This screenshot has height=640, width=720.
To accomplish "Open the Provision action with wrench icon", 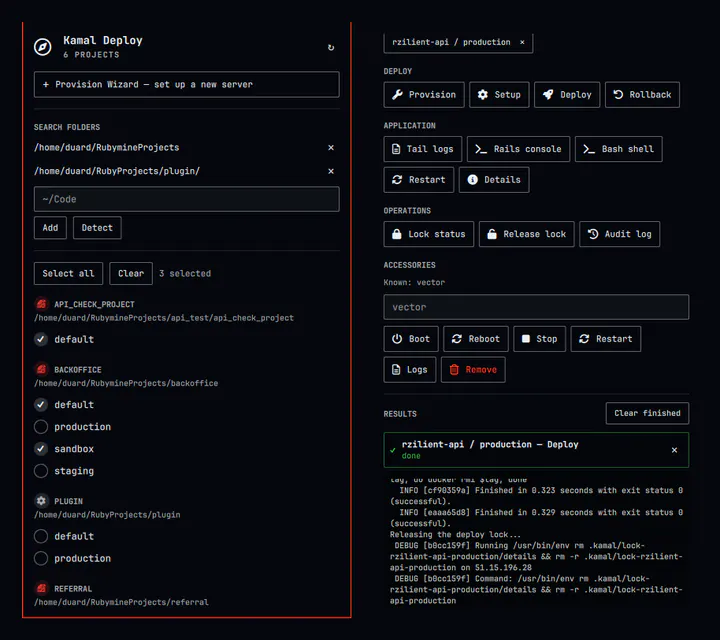I will (424, 95).
